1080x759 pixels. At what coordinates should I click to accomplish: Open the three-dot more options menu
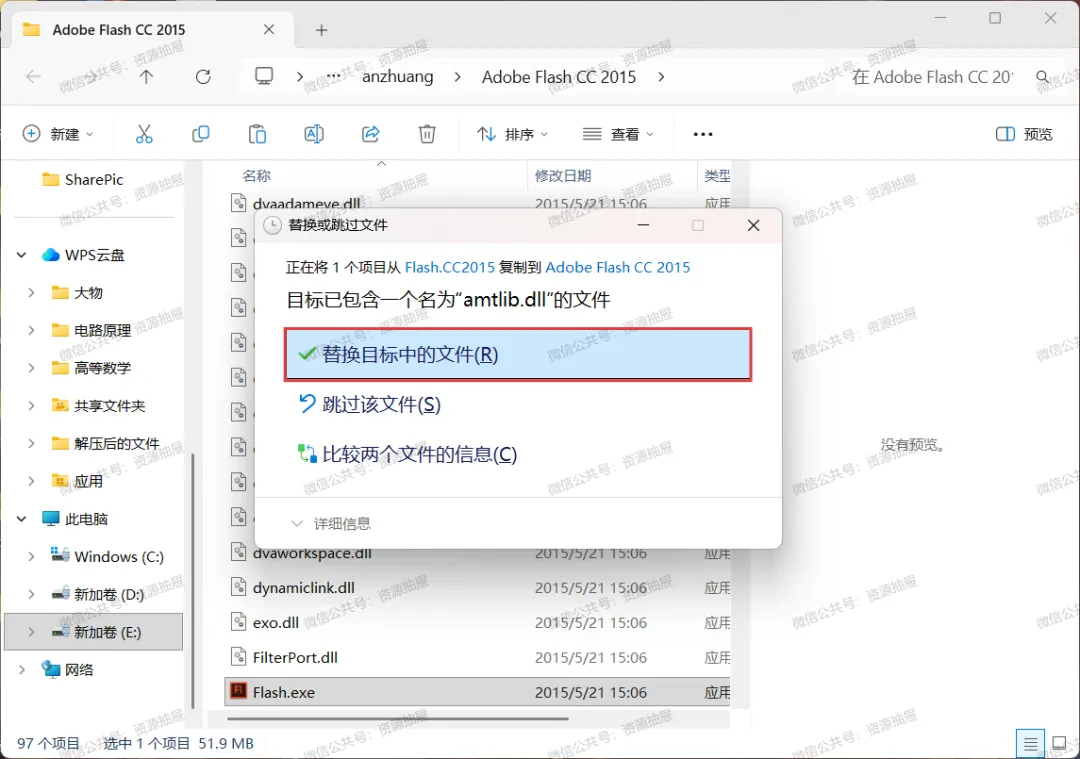(x=703, y=134)
